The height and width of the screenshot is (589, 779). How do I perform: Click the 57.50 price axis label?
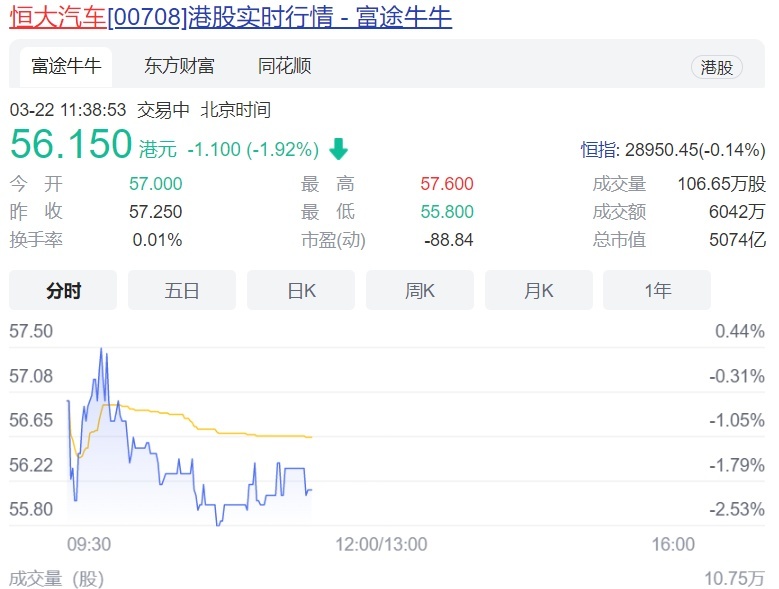point(31,331)
